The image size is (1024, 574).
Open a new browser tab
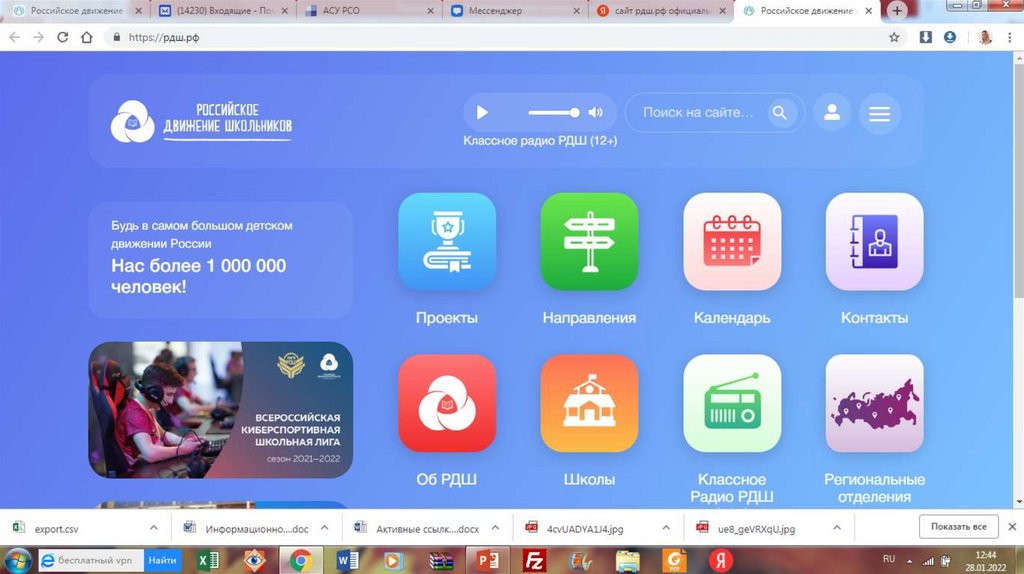pos(897,10)
